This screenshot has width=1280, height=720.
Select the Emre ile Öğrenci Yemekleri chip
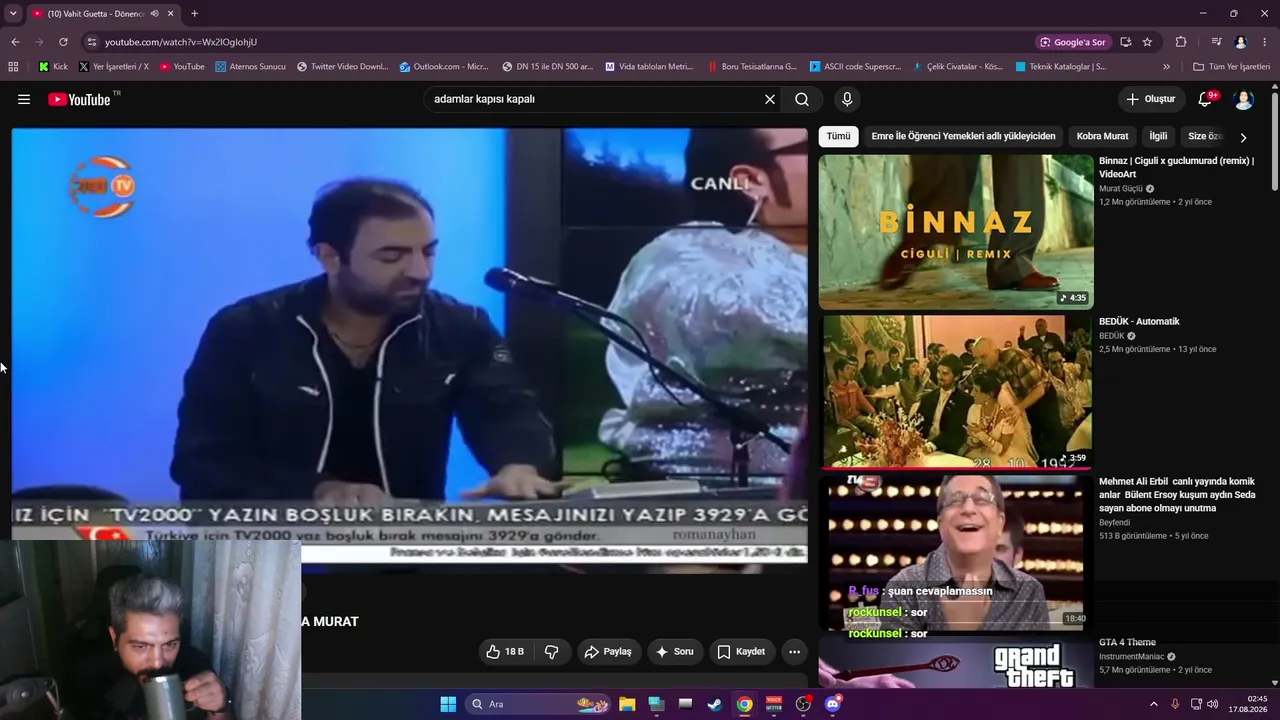[963, 136]
